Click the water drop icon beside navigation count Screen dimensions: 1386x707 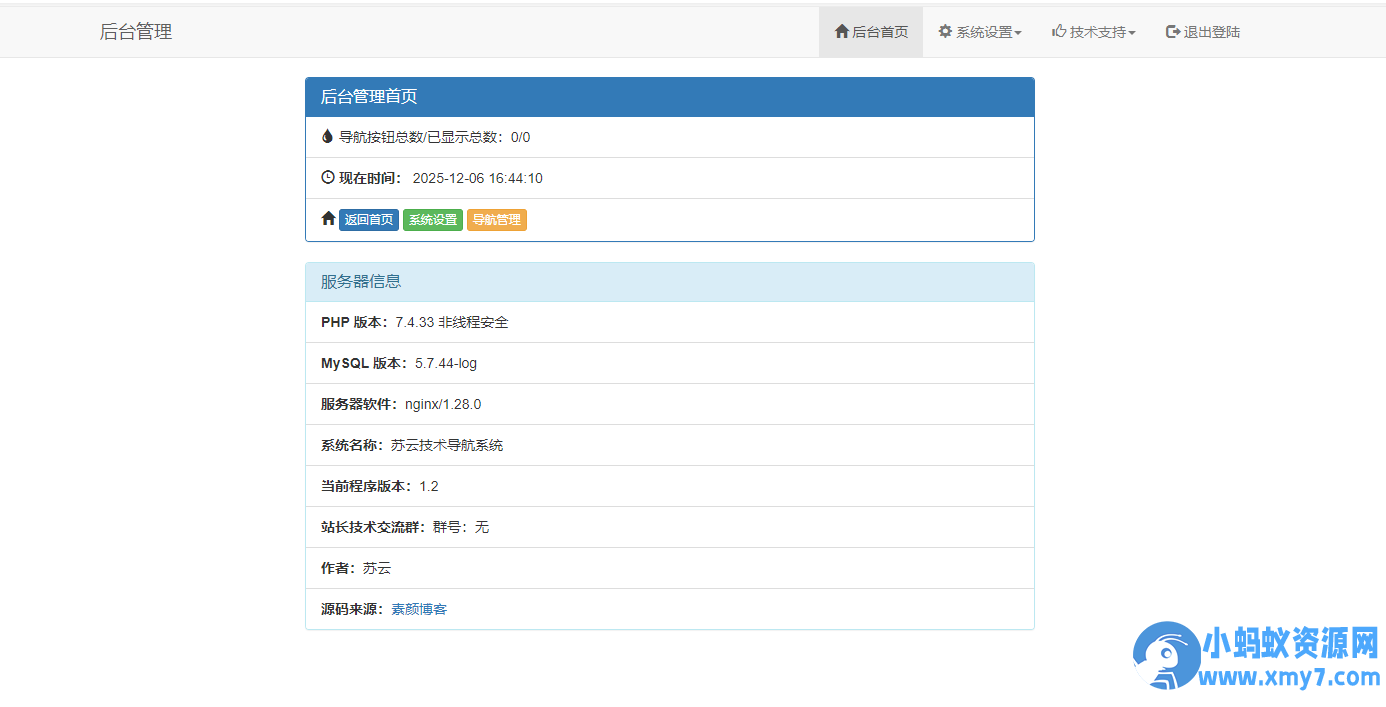click(328, 137)
